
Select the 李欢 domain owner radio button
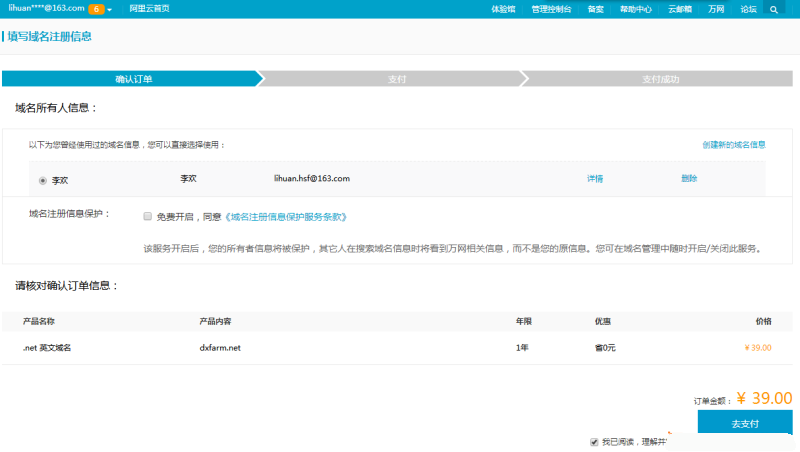pos(43,181)
